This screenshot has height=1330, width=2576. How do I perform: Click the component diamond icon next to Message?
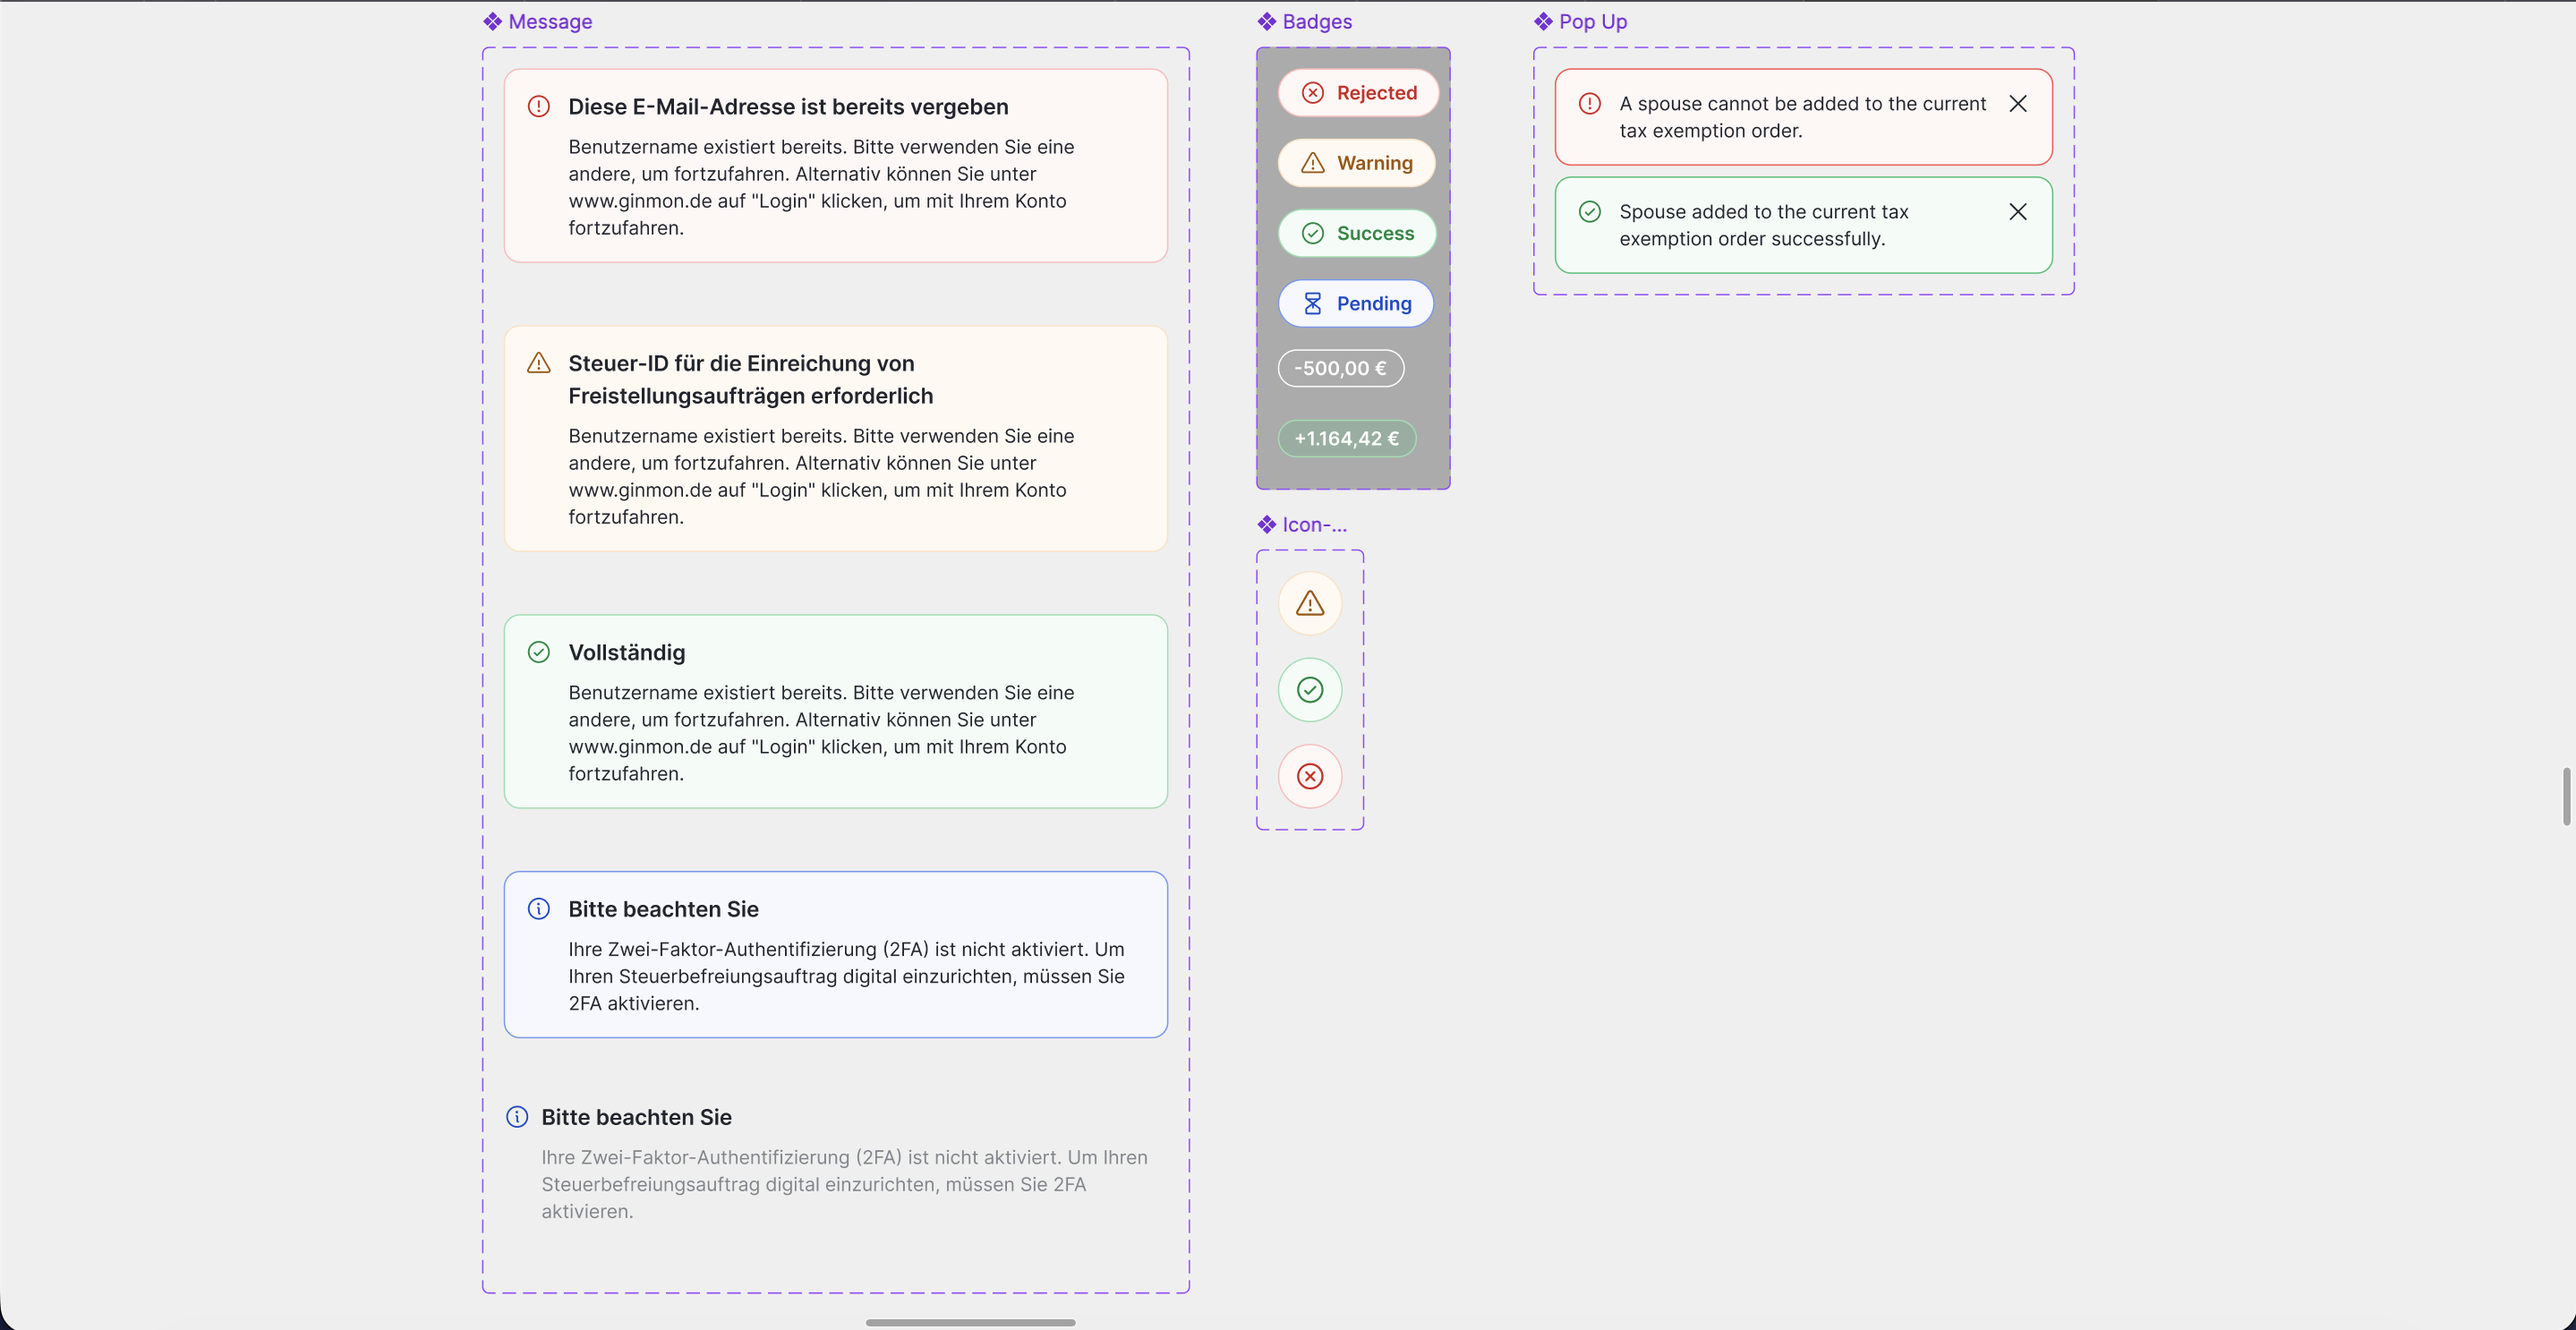click(x=492, y=21)
